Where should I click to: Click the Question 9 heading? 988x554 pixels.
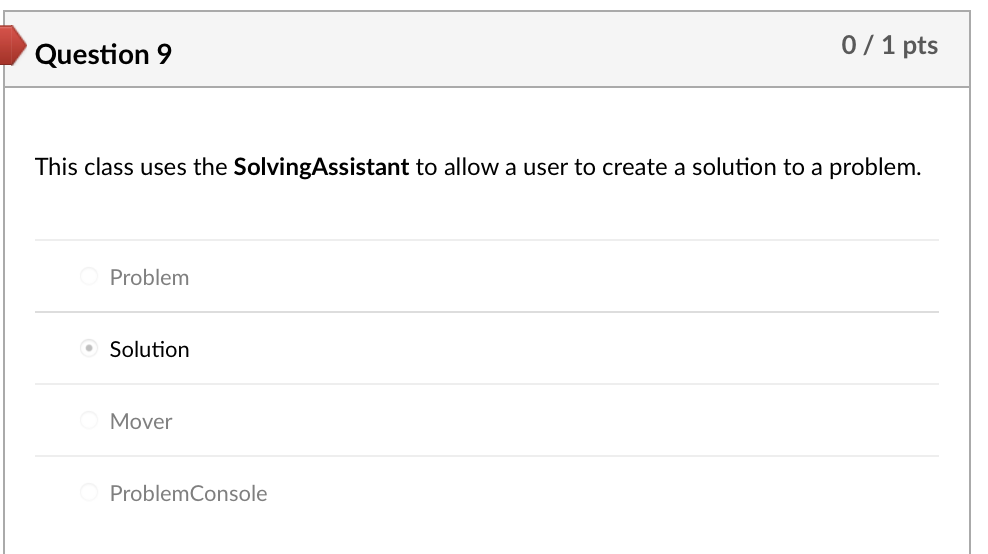(103, 54)
